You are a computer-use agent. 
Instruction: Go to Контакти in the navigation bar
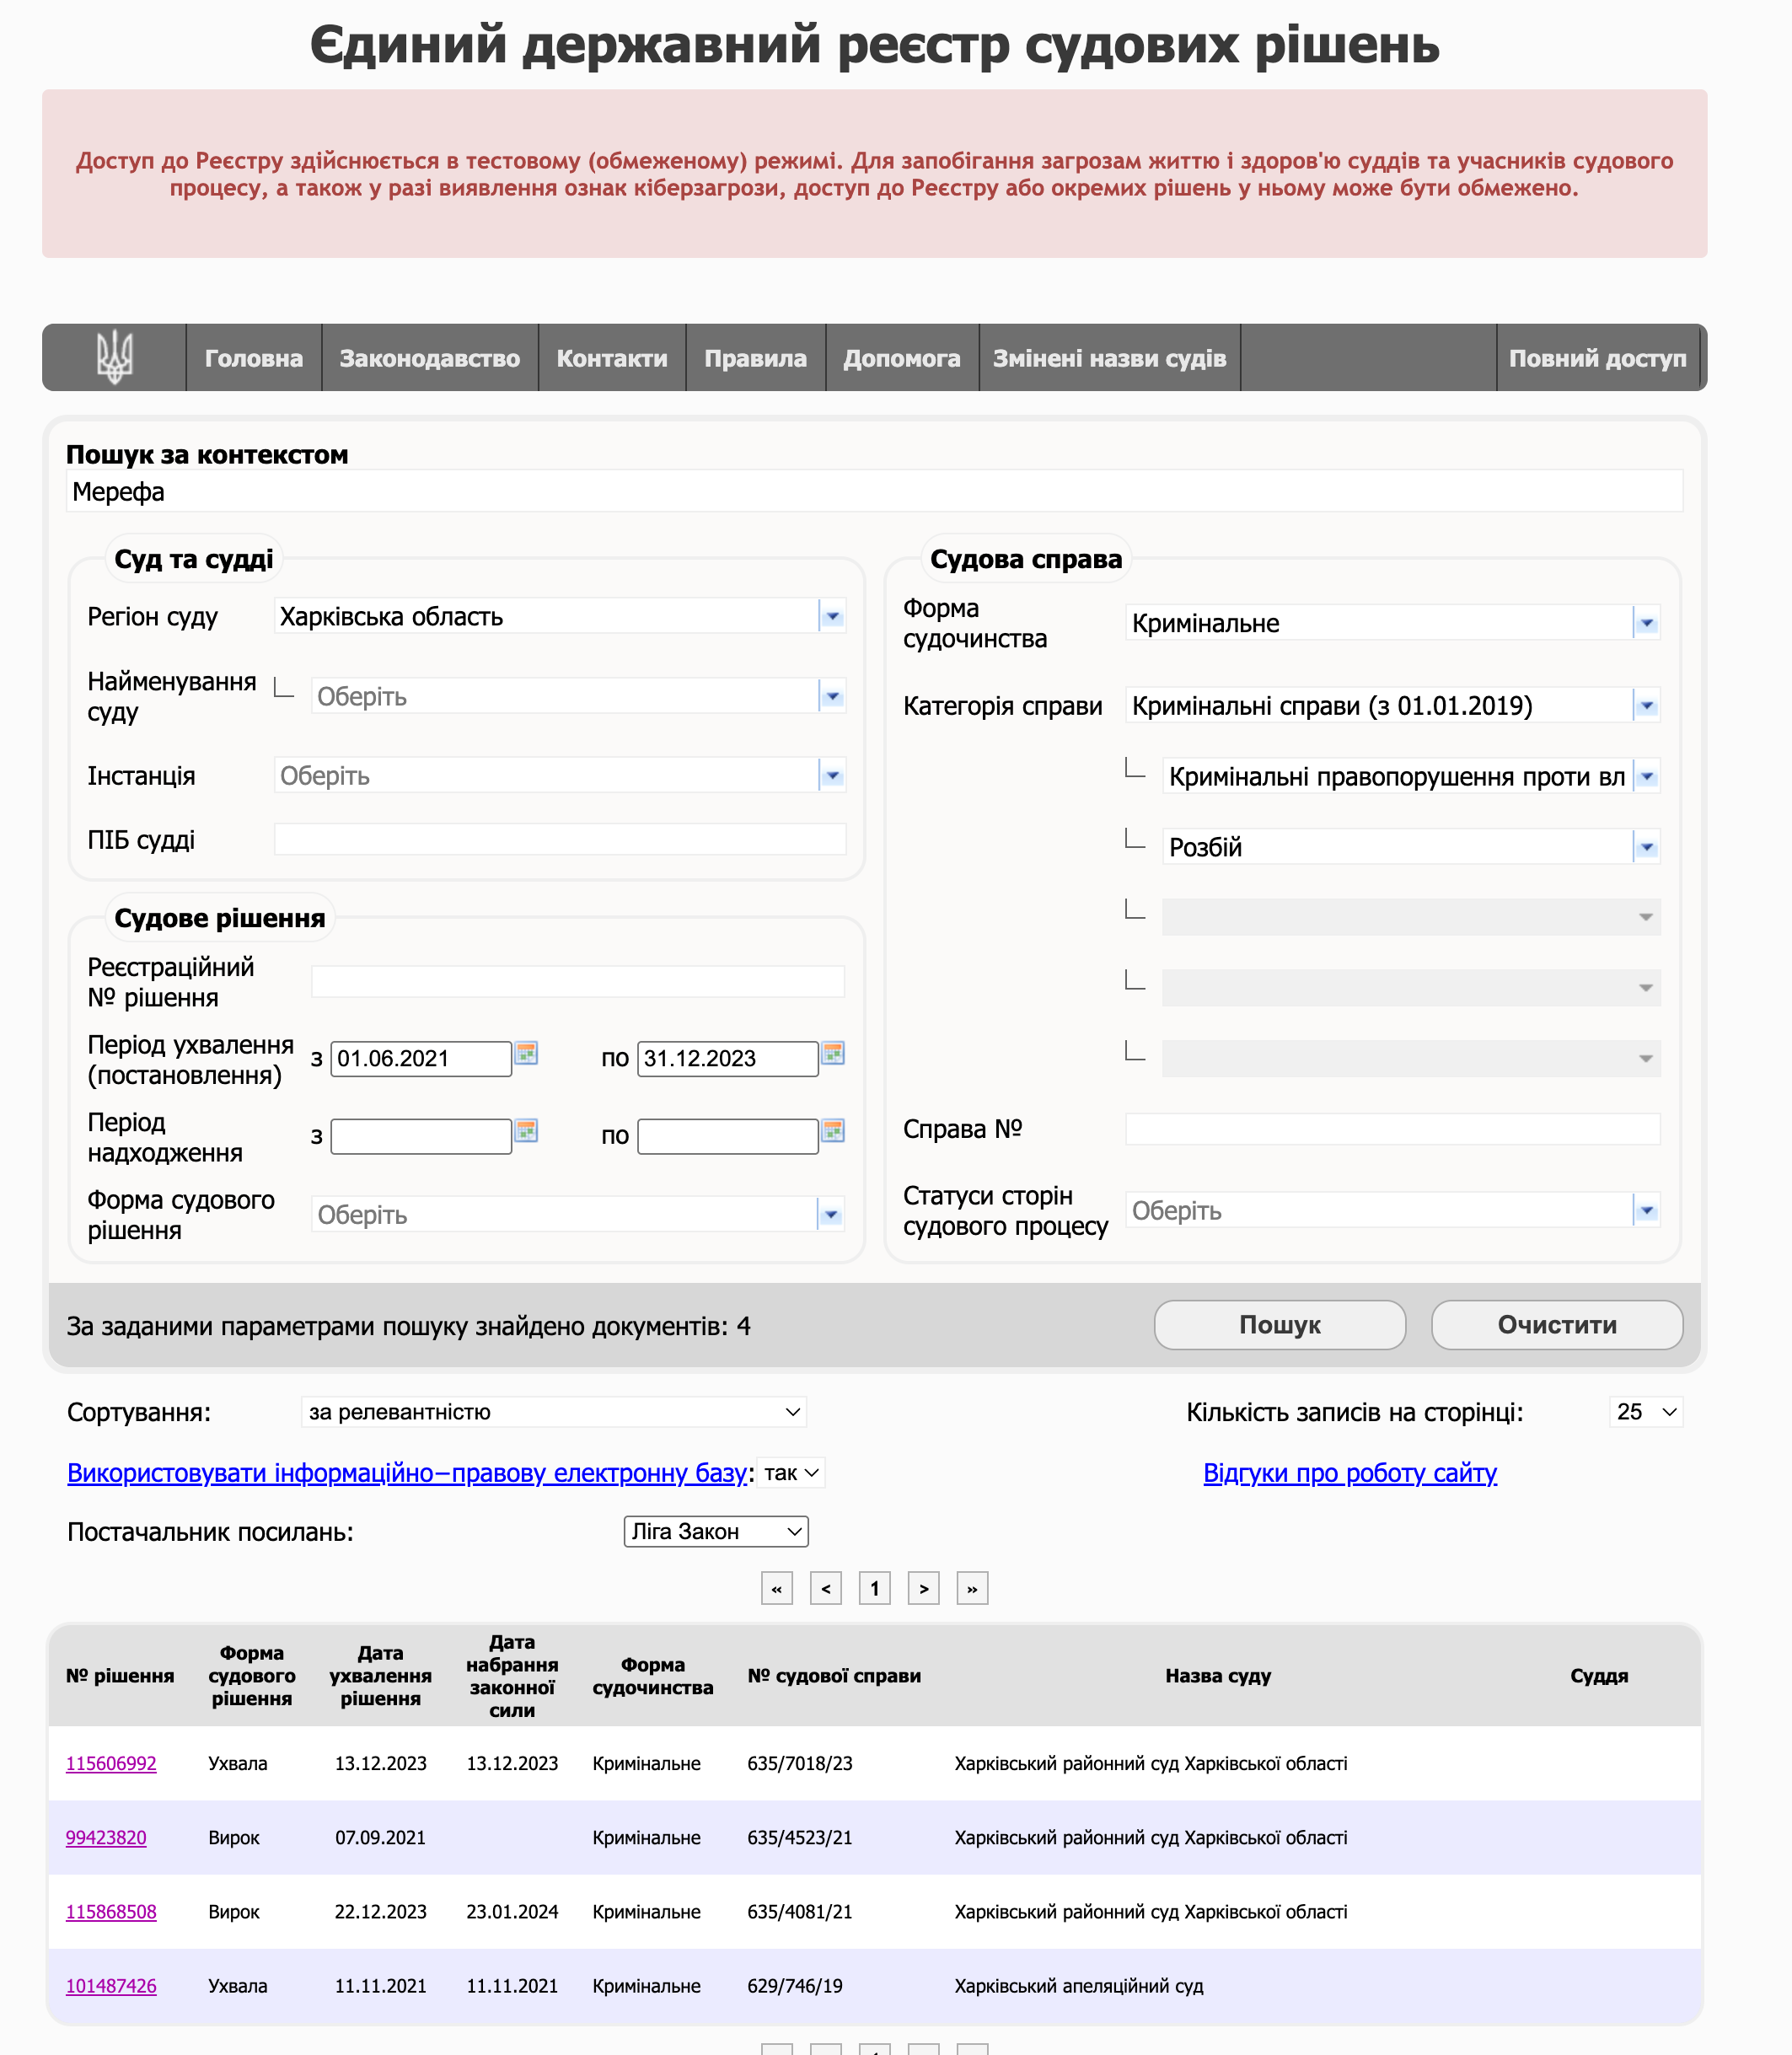(x=612, y=358)
